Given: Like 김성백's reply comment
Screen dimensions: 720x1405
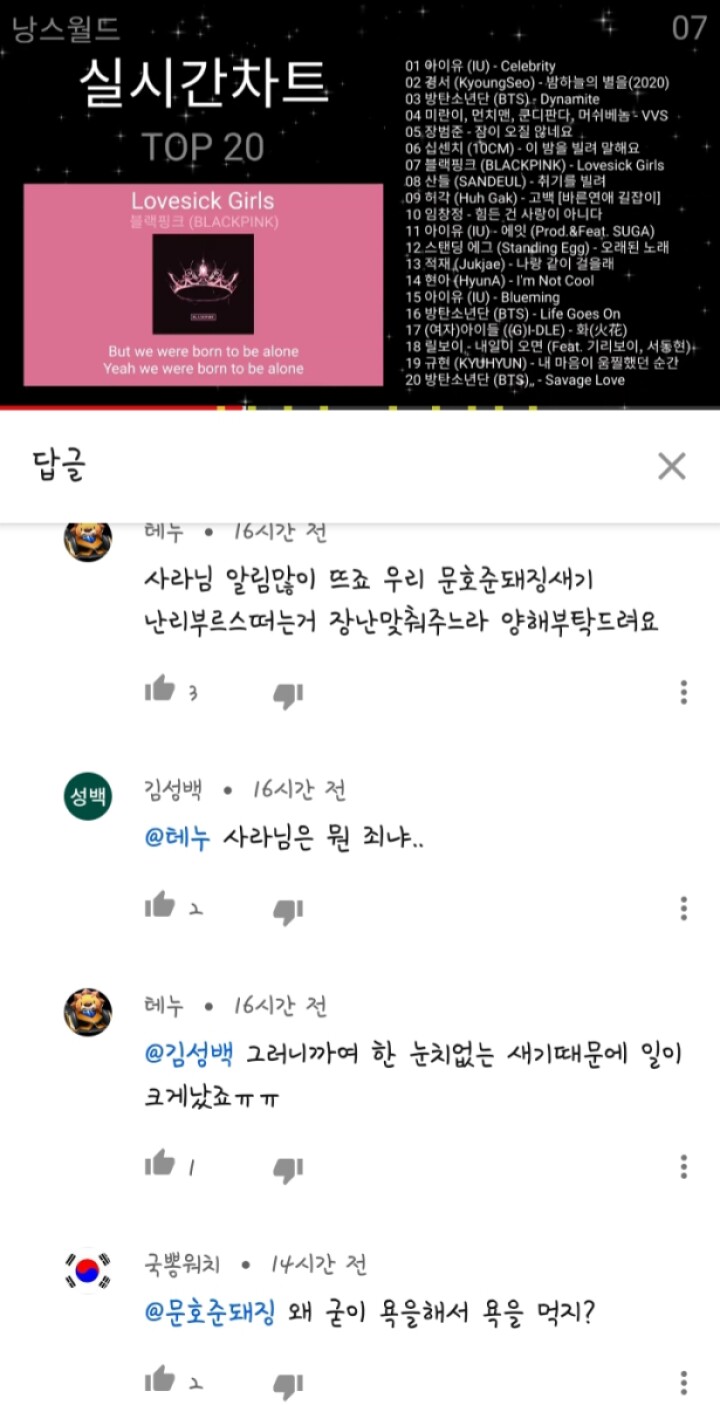Looking at the screenshot, I should pyautogui.click(x=160, y=905).
